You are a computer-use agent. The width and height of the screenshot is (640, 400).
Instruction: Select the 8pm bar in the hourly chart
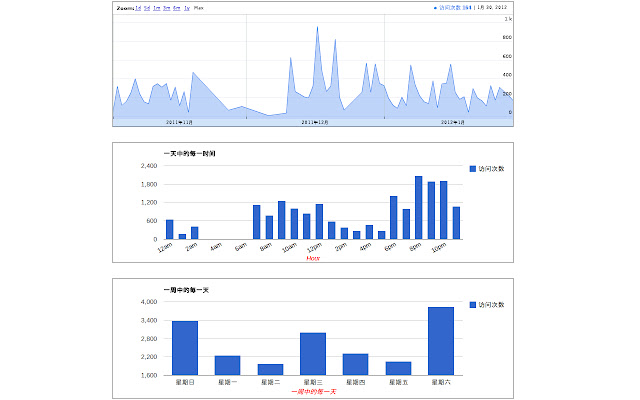point(418,208)
